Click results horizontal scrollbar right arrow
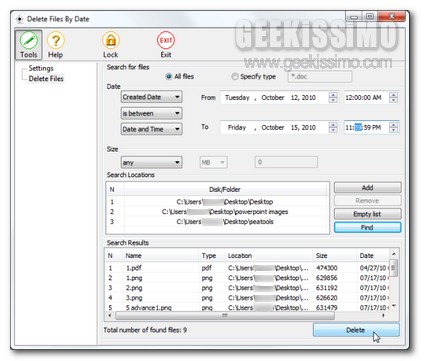Image resolution: width=424 pixels, height=361 pixels. (384, 315)
